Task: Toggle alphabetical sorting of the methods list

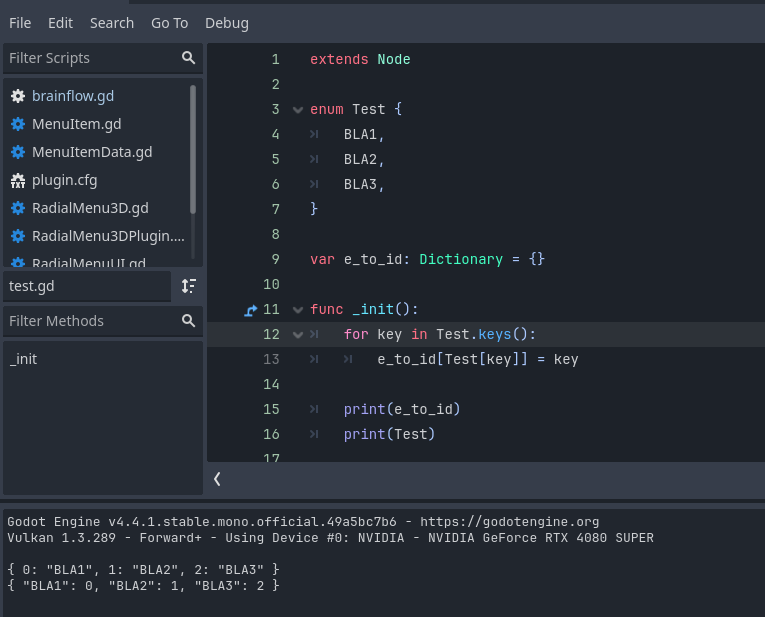Action: (188, 286)
